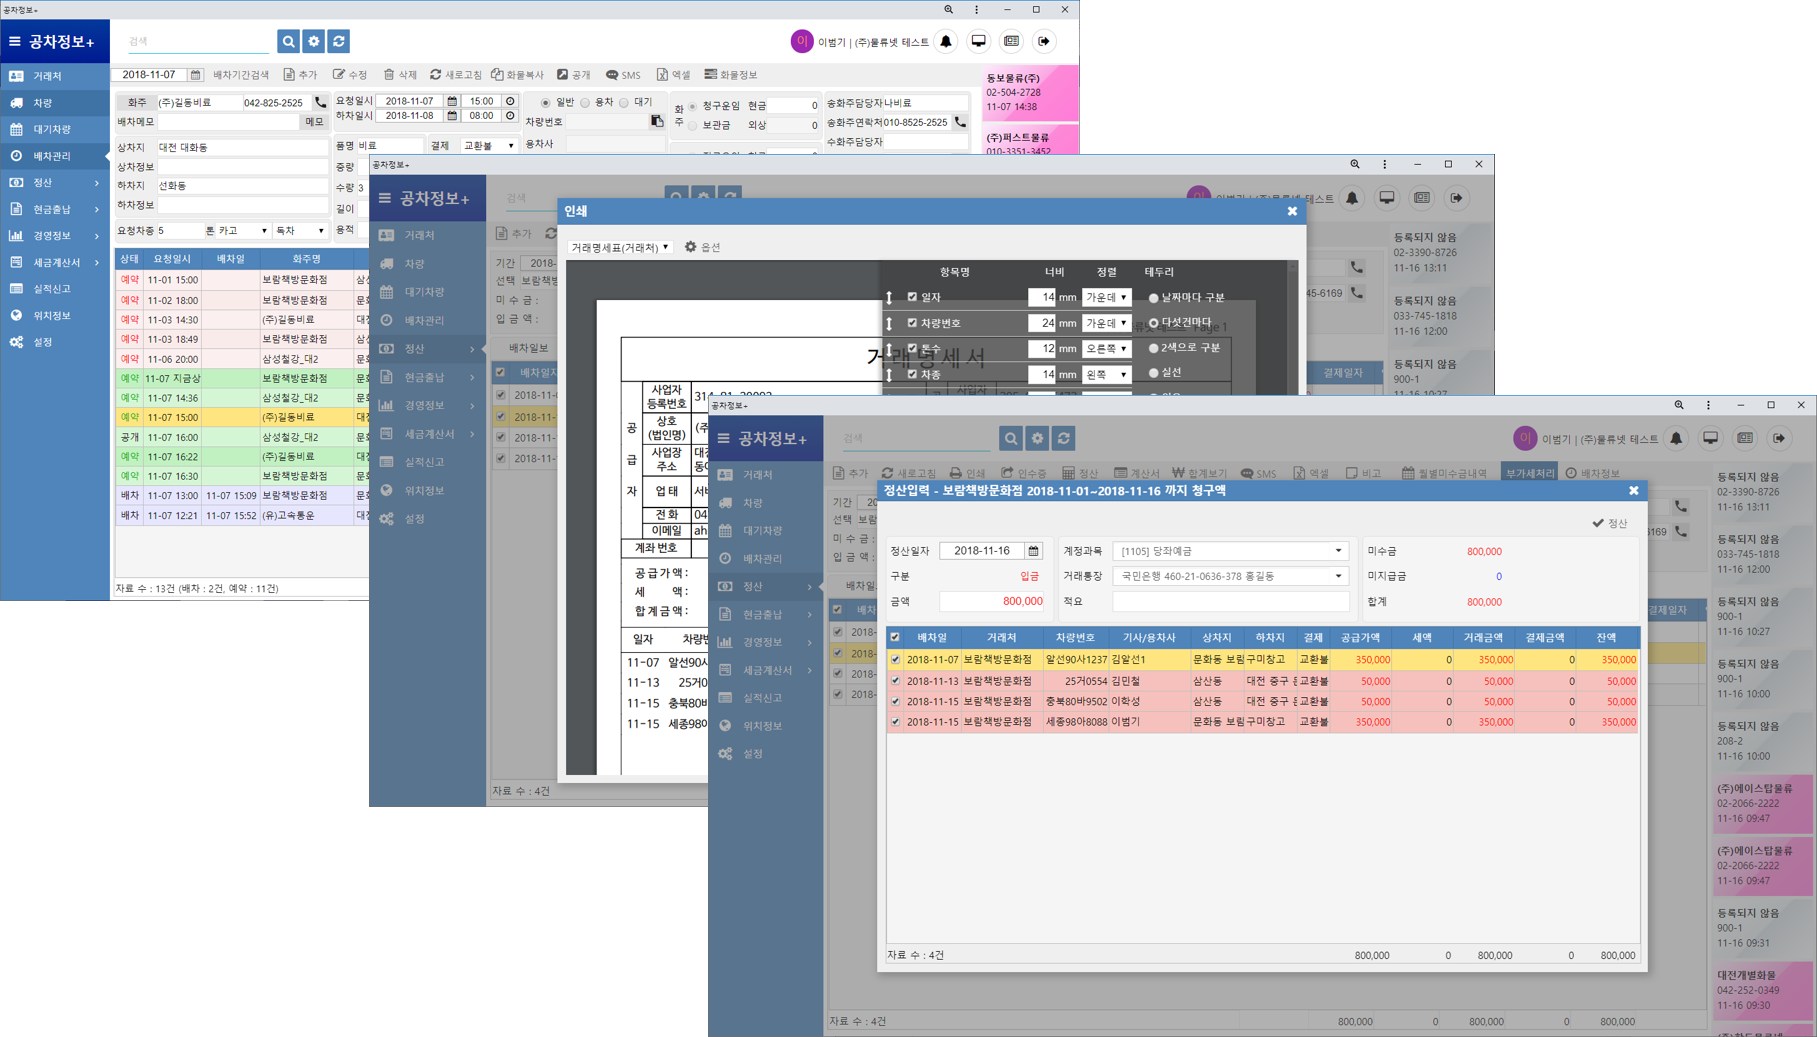This screenshot has height=1037, width=1817.
Task: Click search magnifier in front settlement window
Action: [1011, 438]
